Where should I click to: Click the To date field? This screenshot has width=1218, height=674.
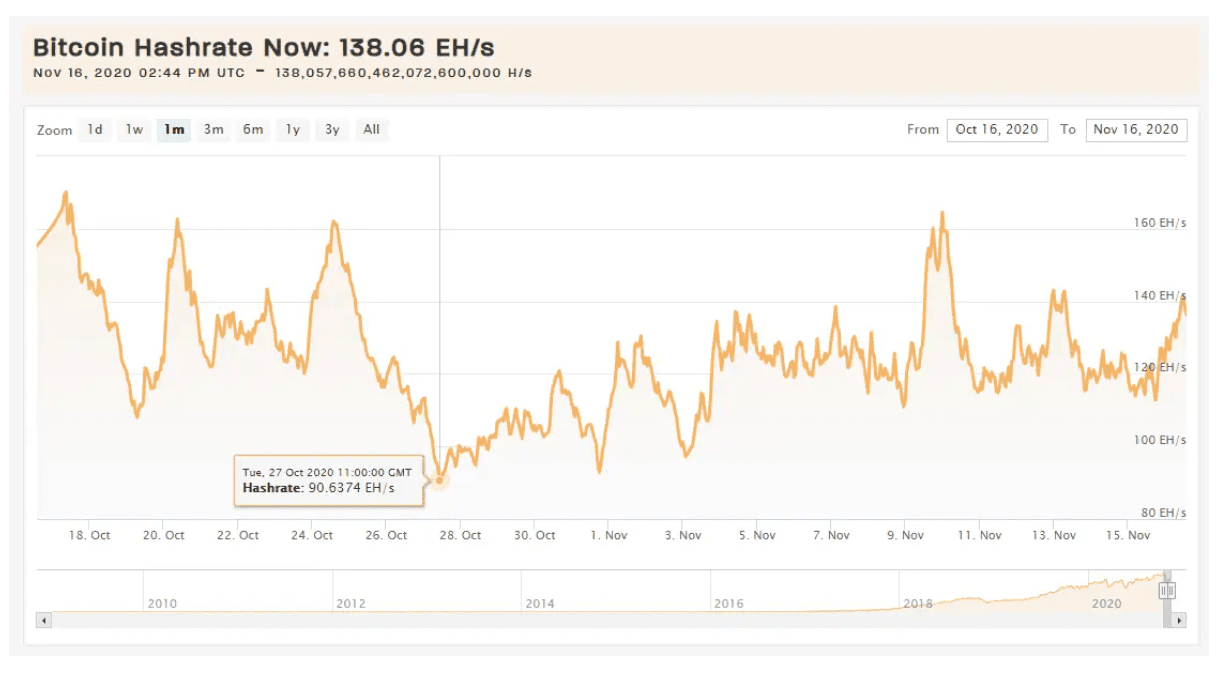coord(1136,130)
